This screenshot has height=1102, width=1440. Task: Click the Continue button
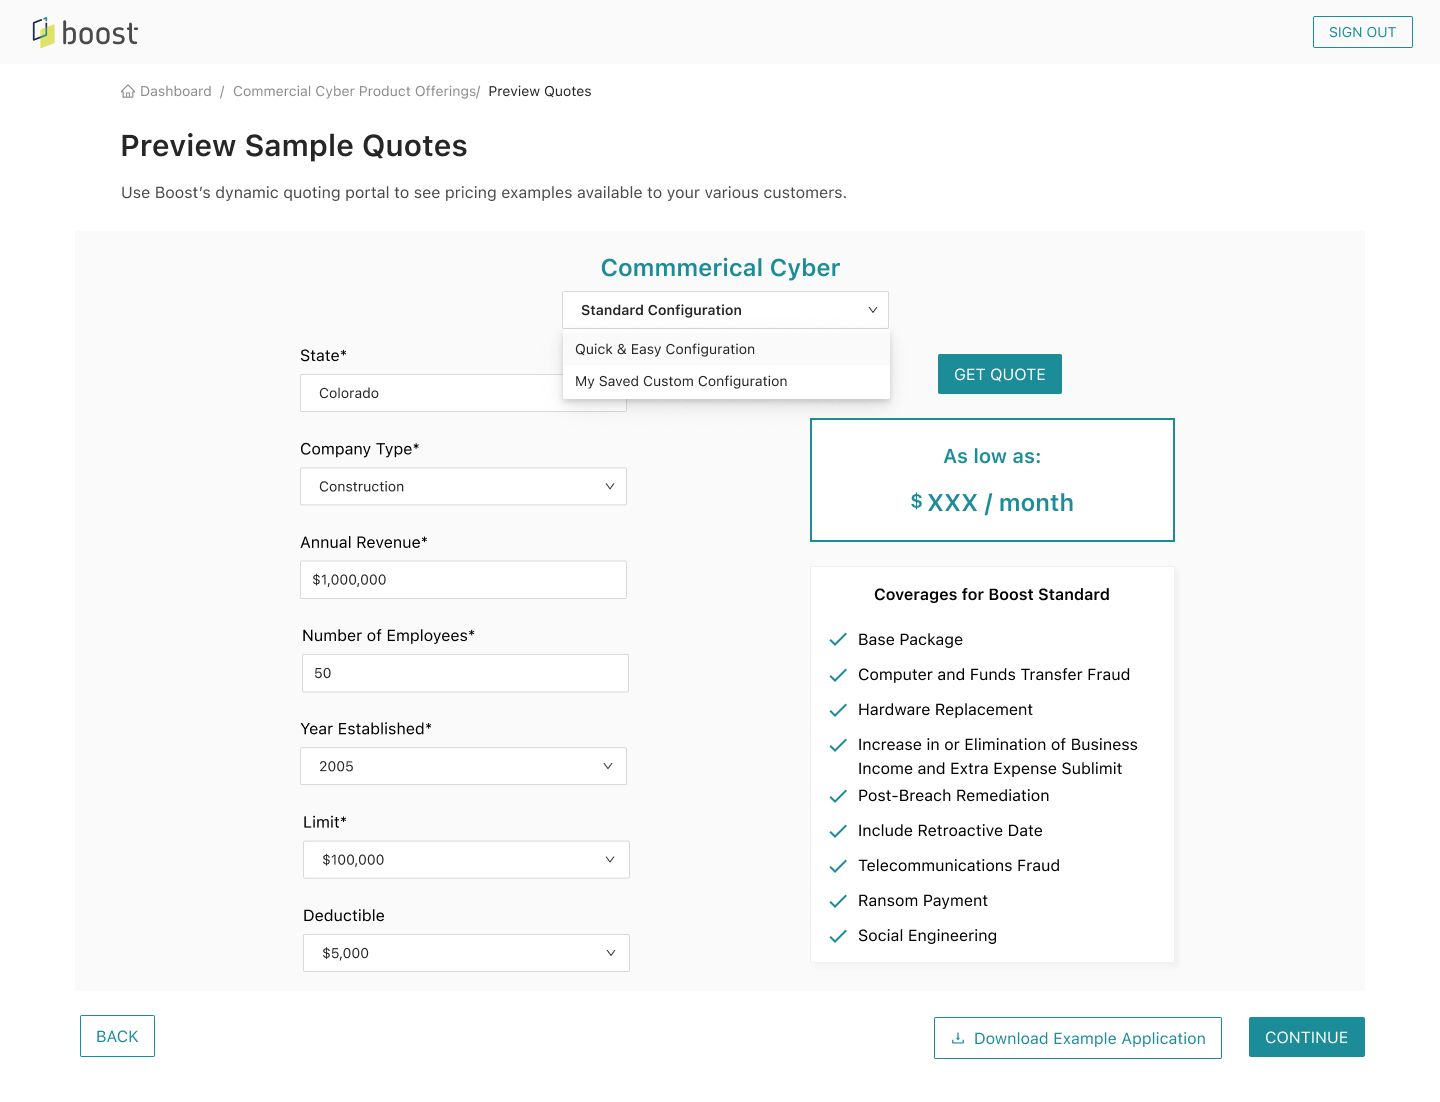tap(1306, 1037)
